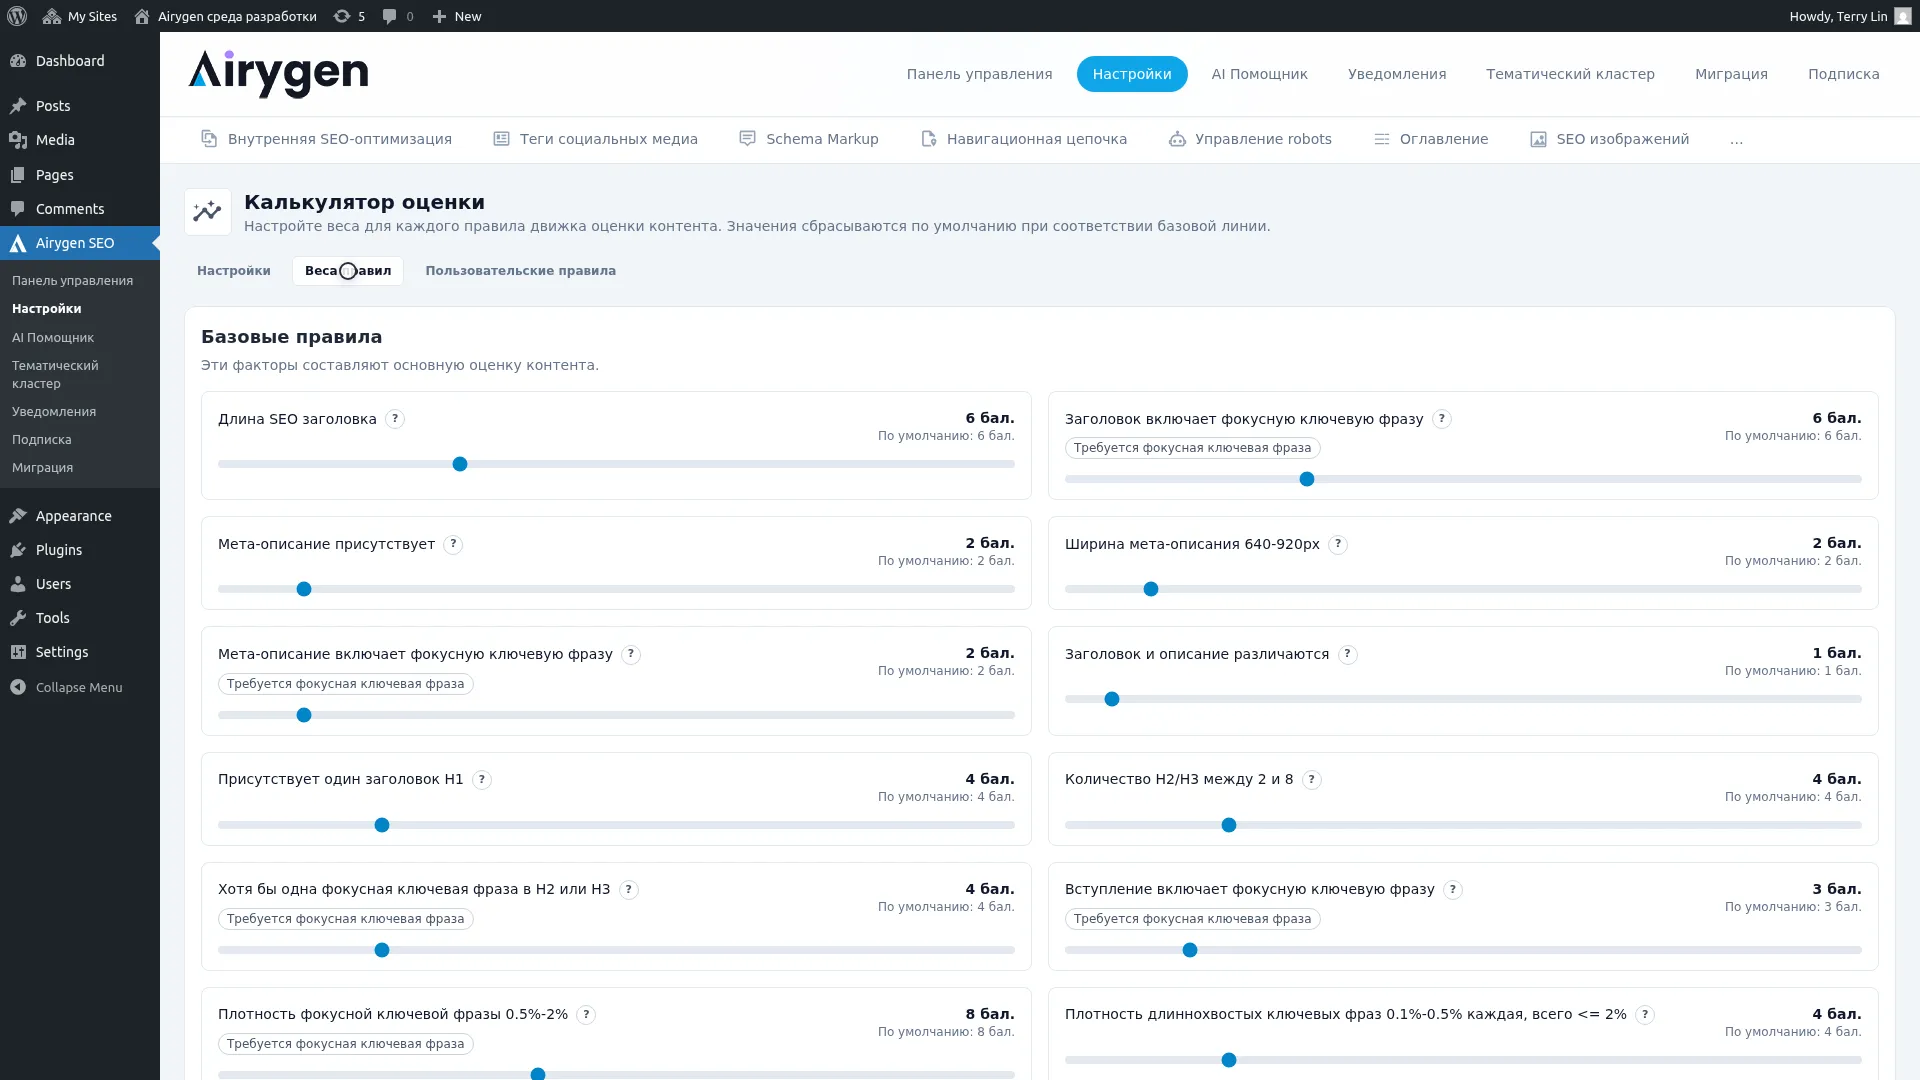
Task: Go to Панель управления in top navigation
Action: point(979,74)
